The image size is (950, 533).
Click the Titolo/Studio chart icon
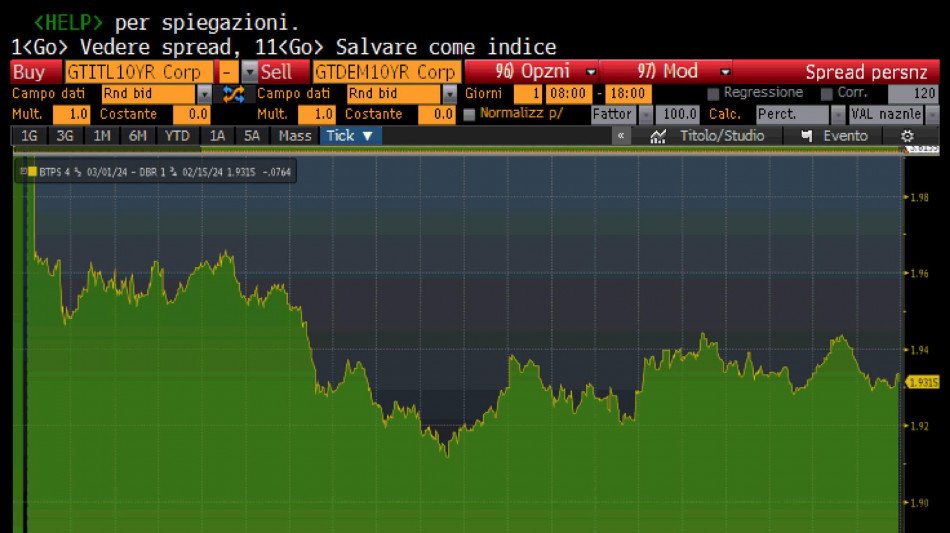coord(658,136)
